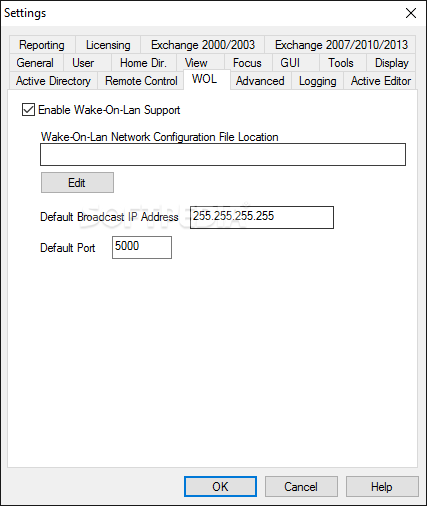Viewport: 427px width, 506px height.
Task: Select the Exchange 2000/2003 tab
Action: [x=203, y=45]
